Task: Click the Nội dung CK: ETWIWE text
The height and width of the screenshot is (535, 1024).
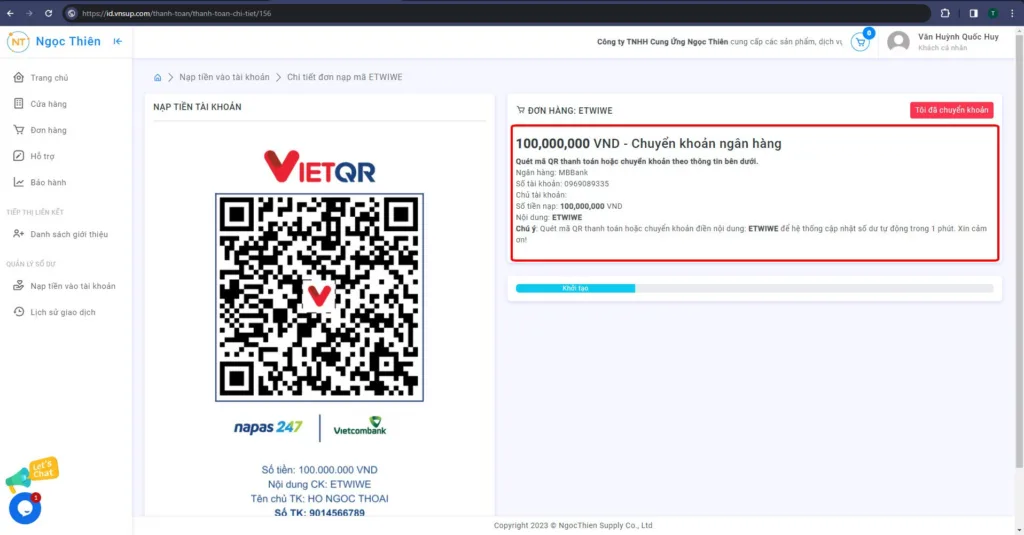Action: [319, 484]
